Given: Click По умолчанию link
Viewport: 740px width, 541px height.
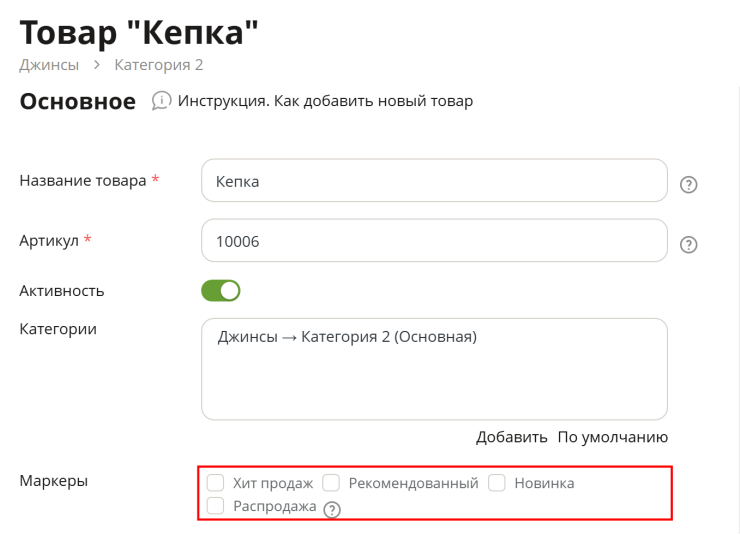Looking at the screenshot, I should click(x=613, y=437).
